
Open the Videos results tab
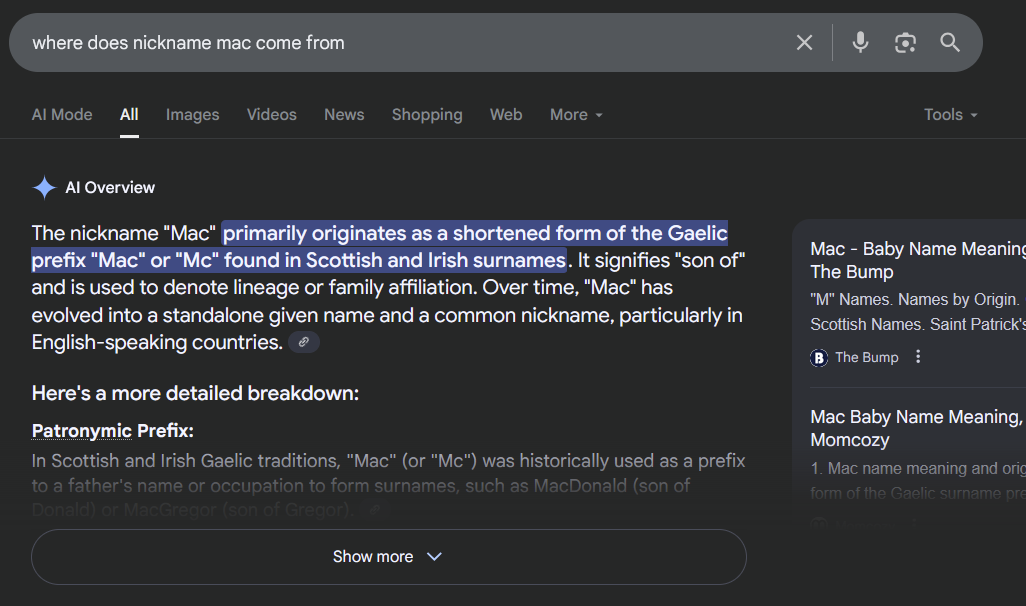272,115
